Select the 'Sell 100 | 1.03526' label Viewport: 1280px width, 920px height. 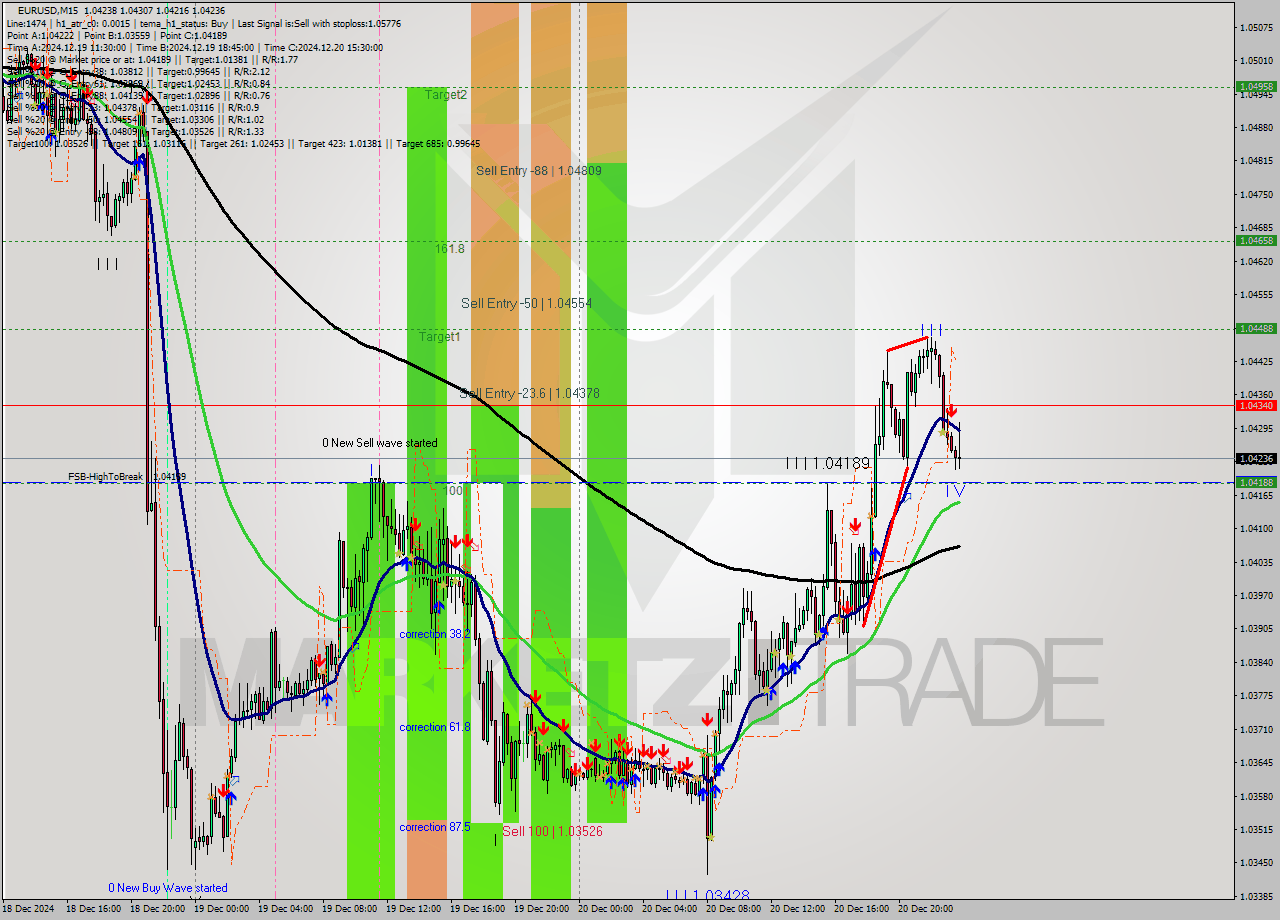[552, 831]
